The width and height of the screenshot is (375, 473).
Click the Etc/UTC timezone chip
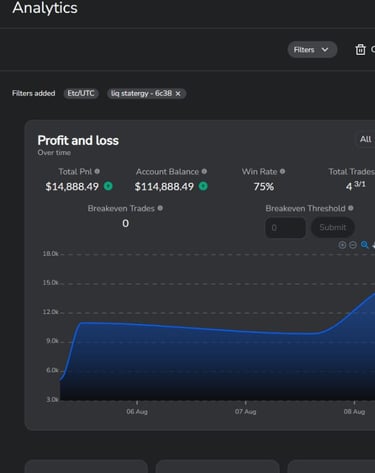81,93
